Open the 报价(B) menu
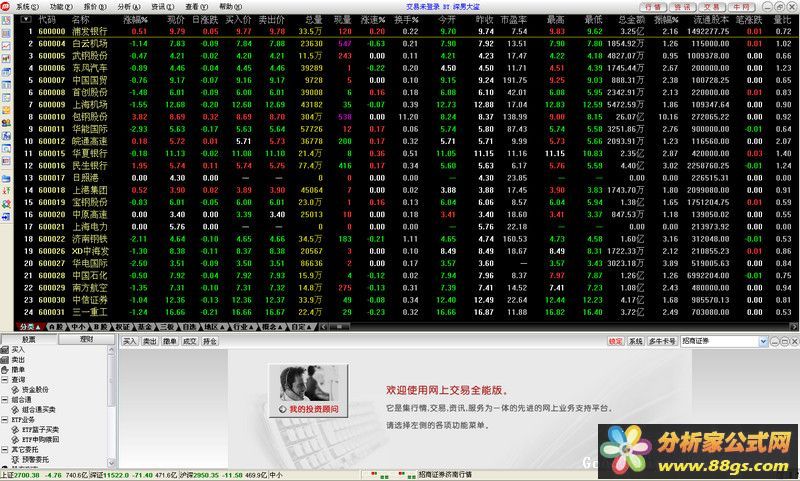This screenshot has height=481, width=800. pos(95,7)
